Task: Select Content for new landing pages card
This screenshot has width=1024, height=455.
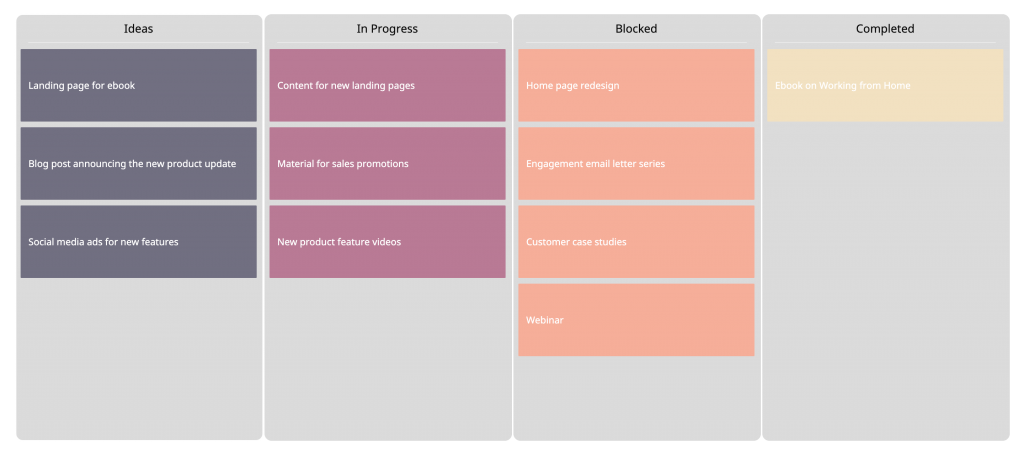Action: coord(387,86)
